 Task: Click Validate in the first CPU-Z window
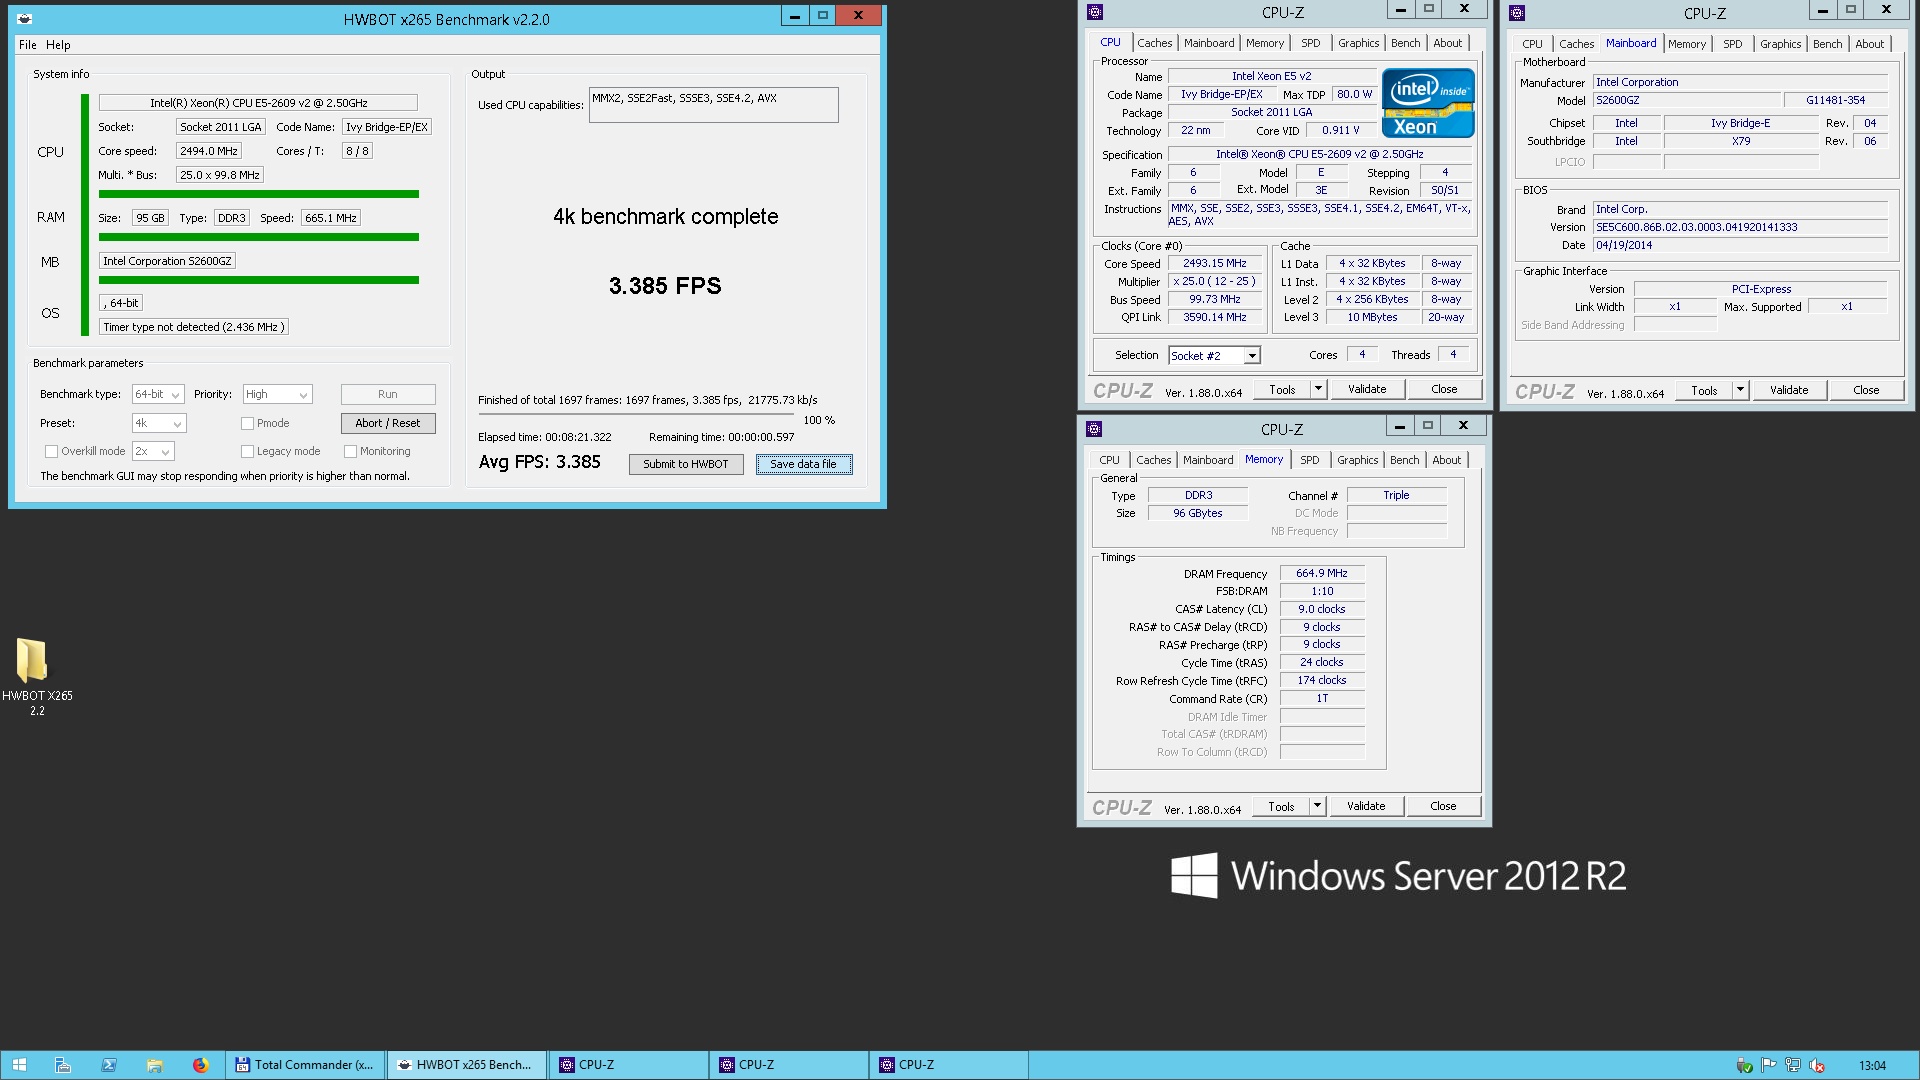click(1366, 389)
